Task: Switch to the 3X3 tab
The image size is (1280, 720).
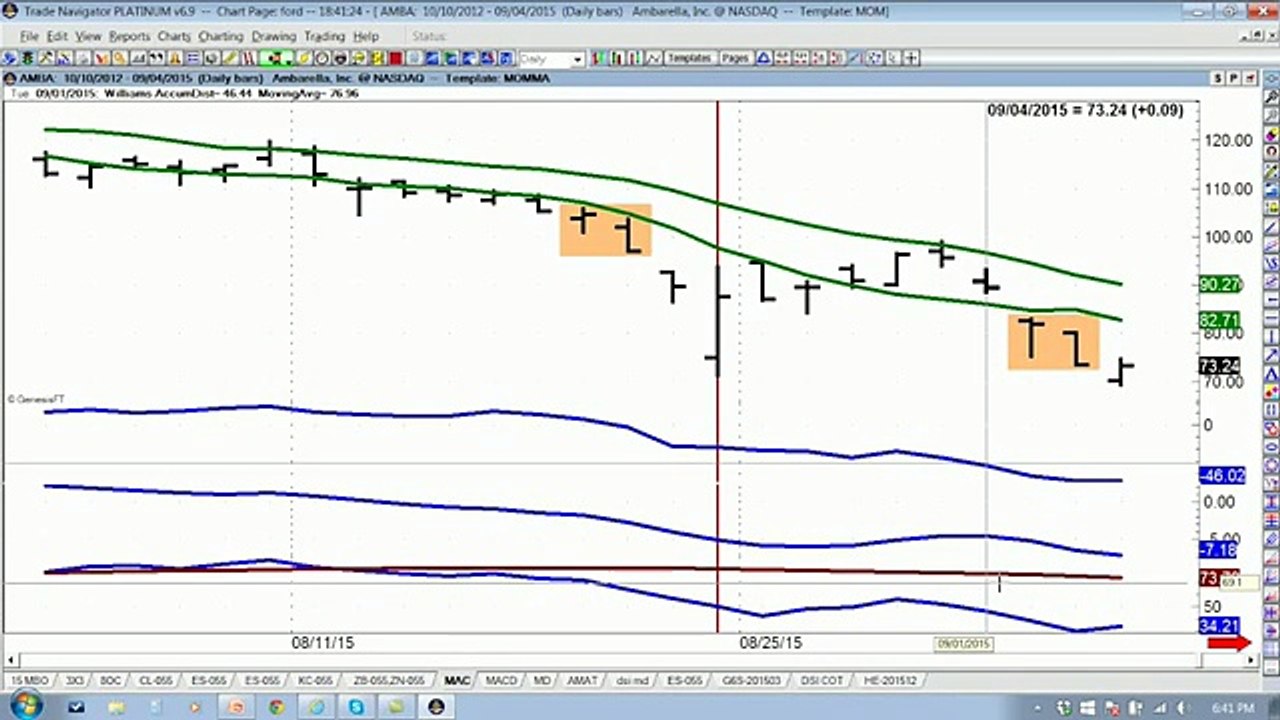Action: pos(74,680)
